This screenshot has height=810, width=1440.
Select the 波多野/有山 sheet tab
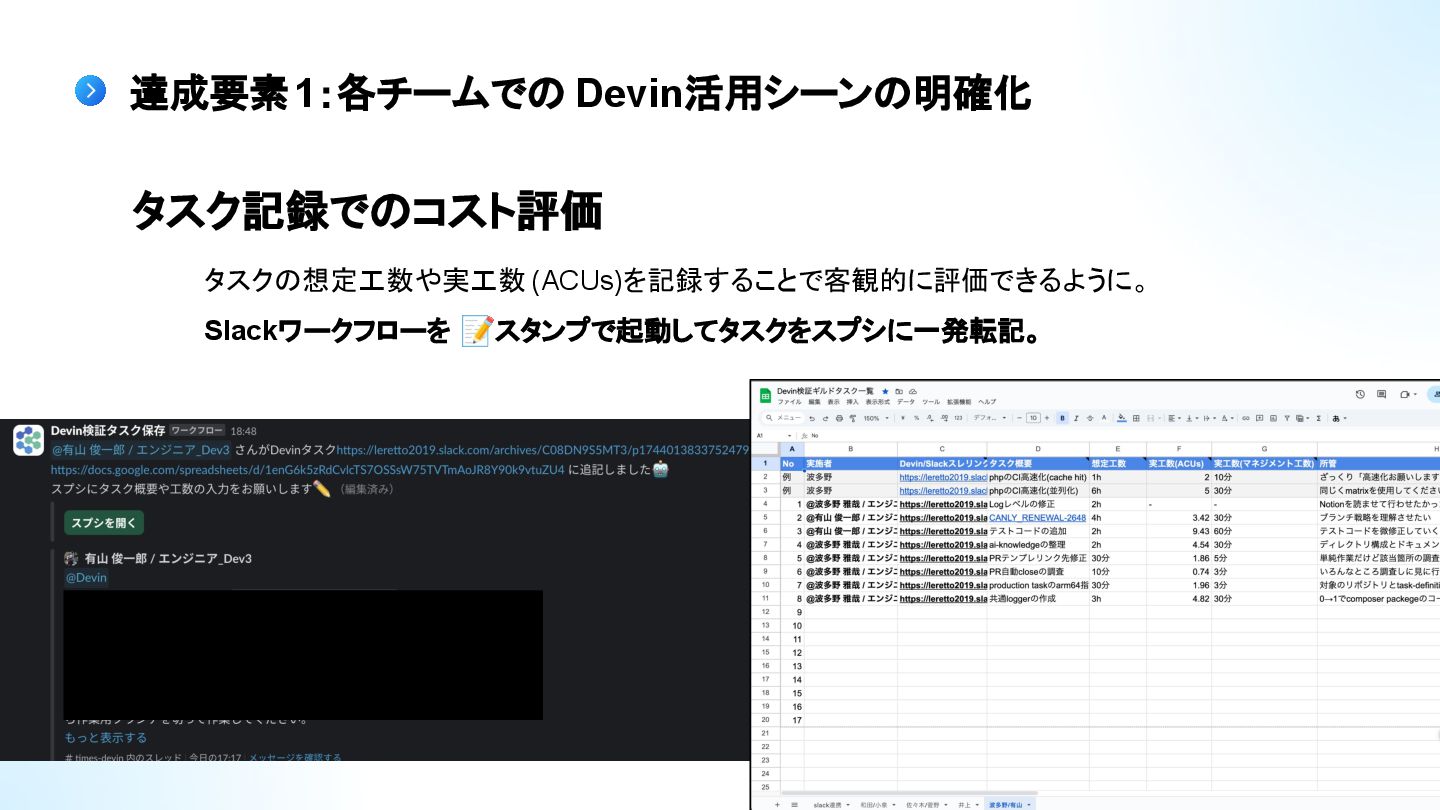pyautogui.click(x=1010, y=805)
